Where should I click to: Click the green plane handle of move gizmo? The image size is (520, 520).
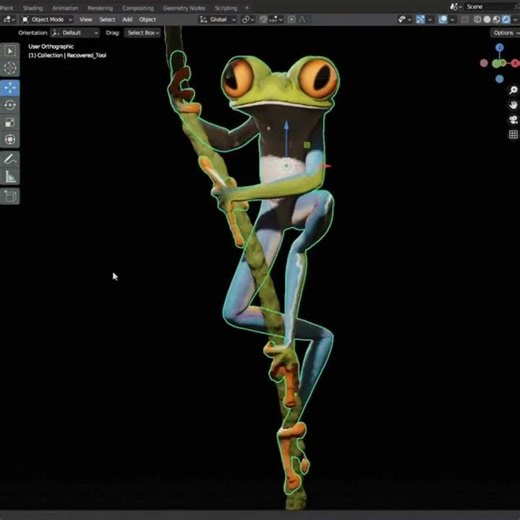(307, 145)
